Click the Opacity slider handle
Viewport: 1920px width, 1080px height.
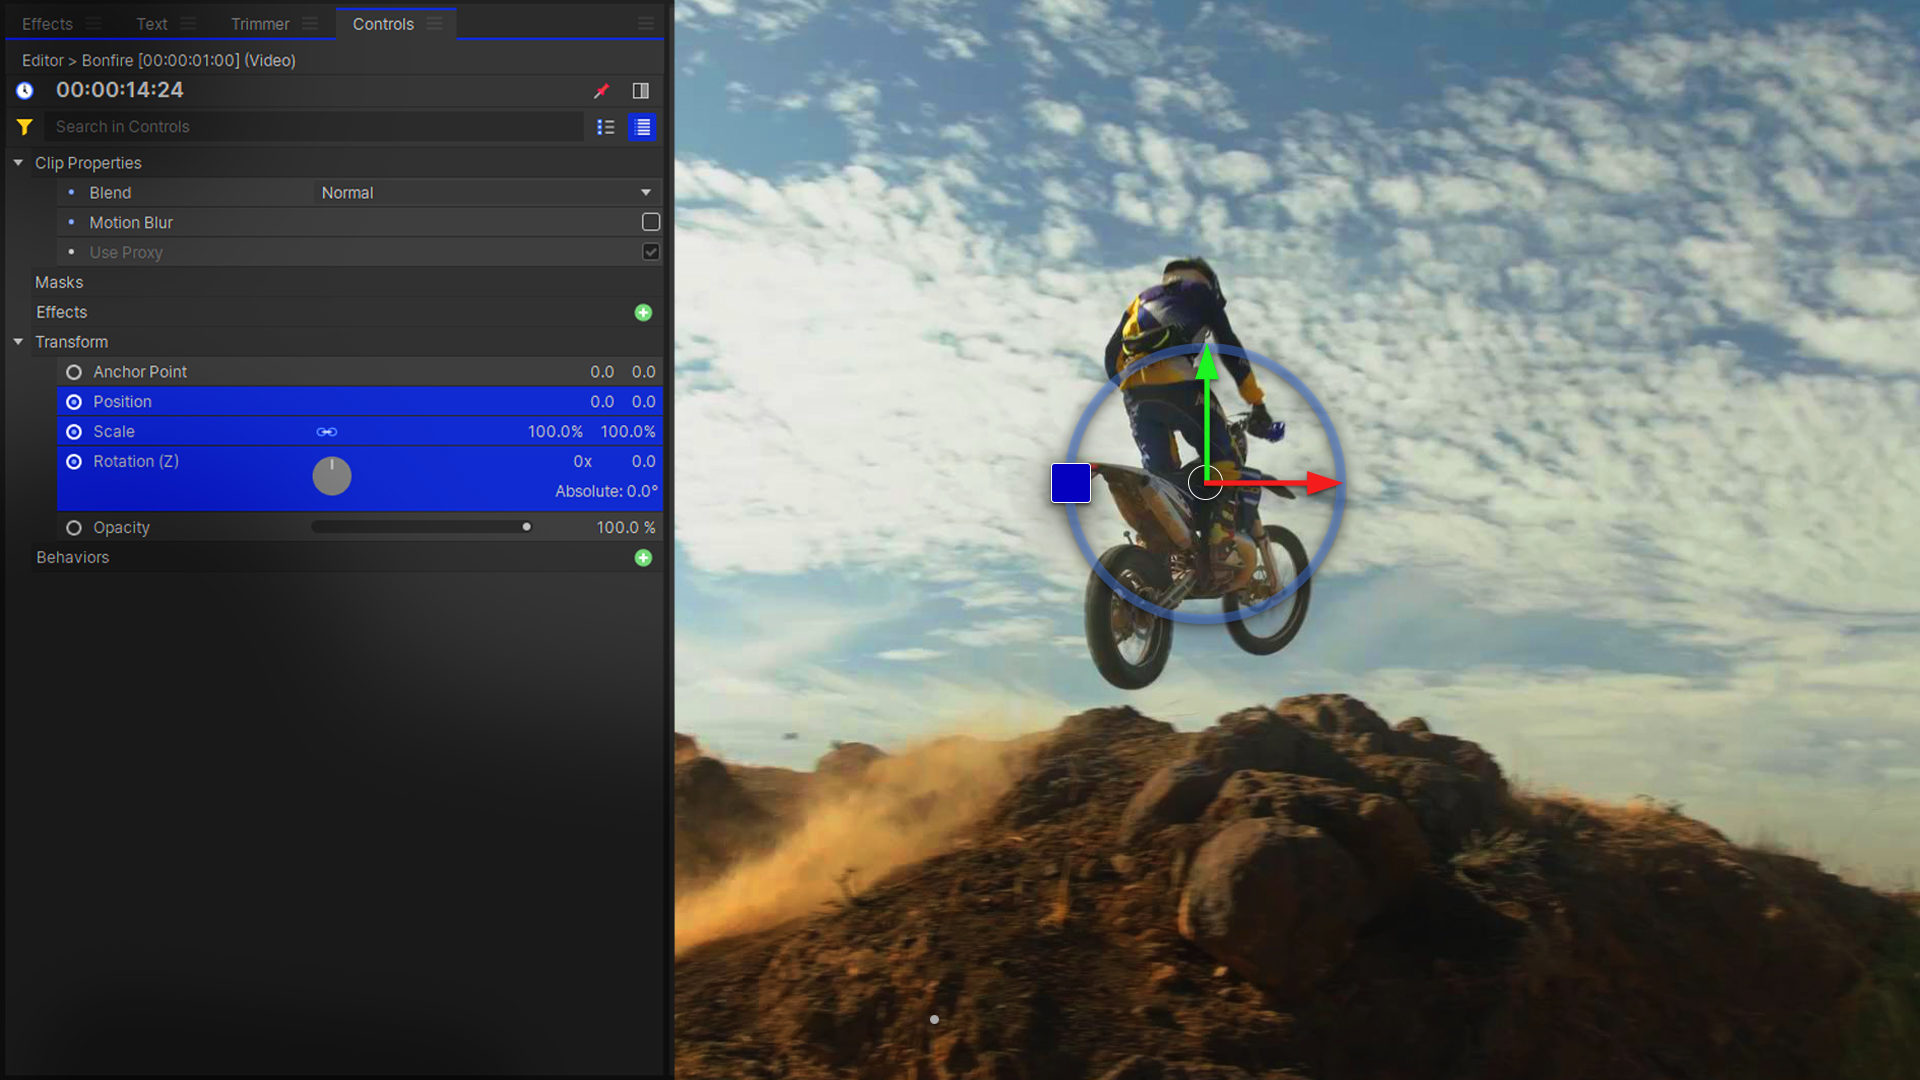[527, 527]
